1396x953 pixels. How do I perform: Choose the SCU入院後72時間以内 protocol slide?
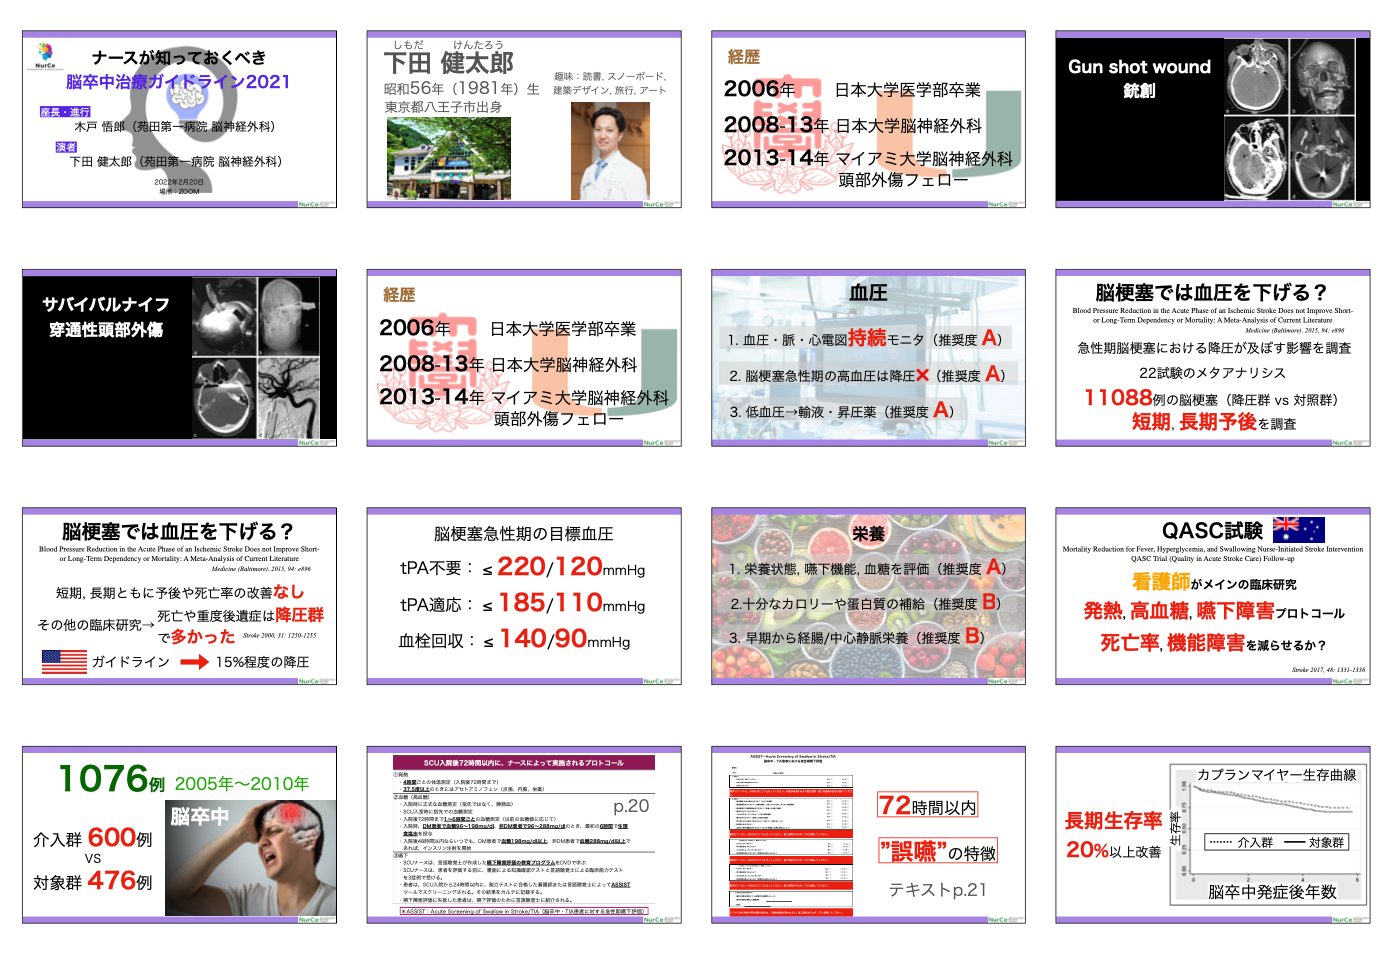pyautogui.click(x=524, y=834)
